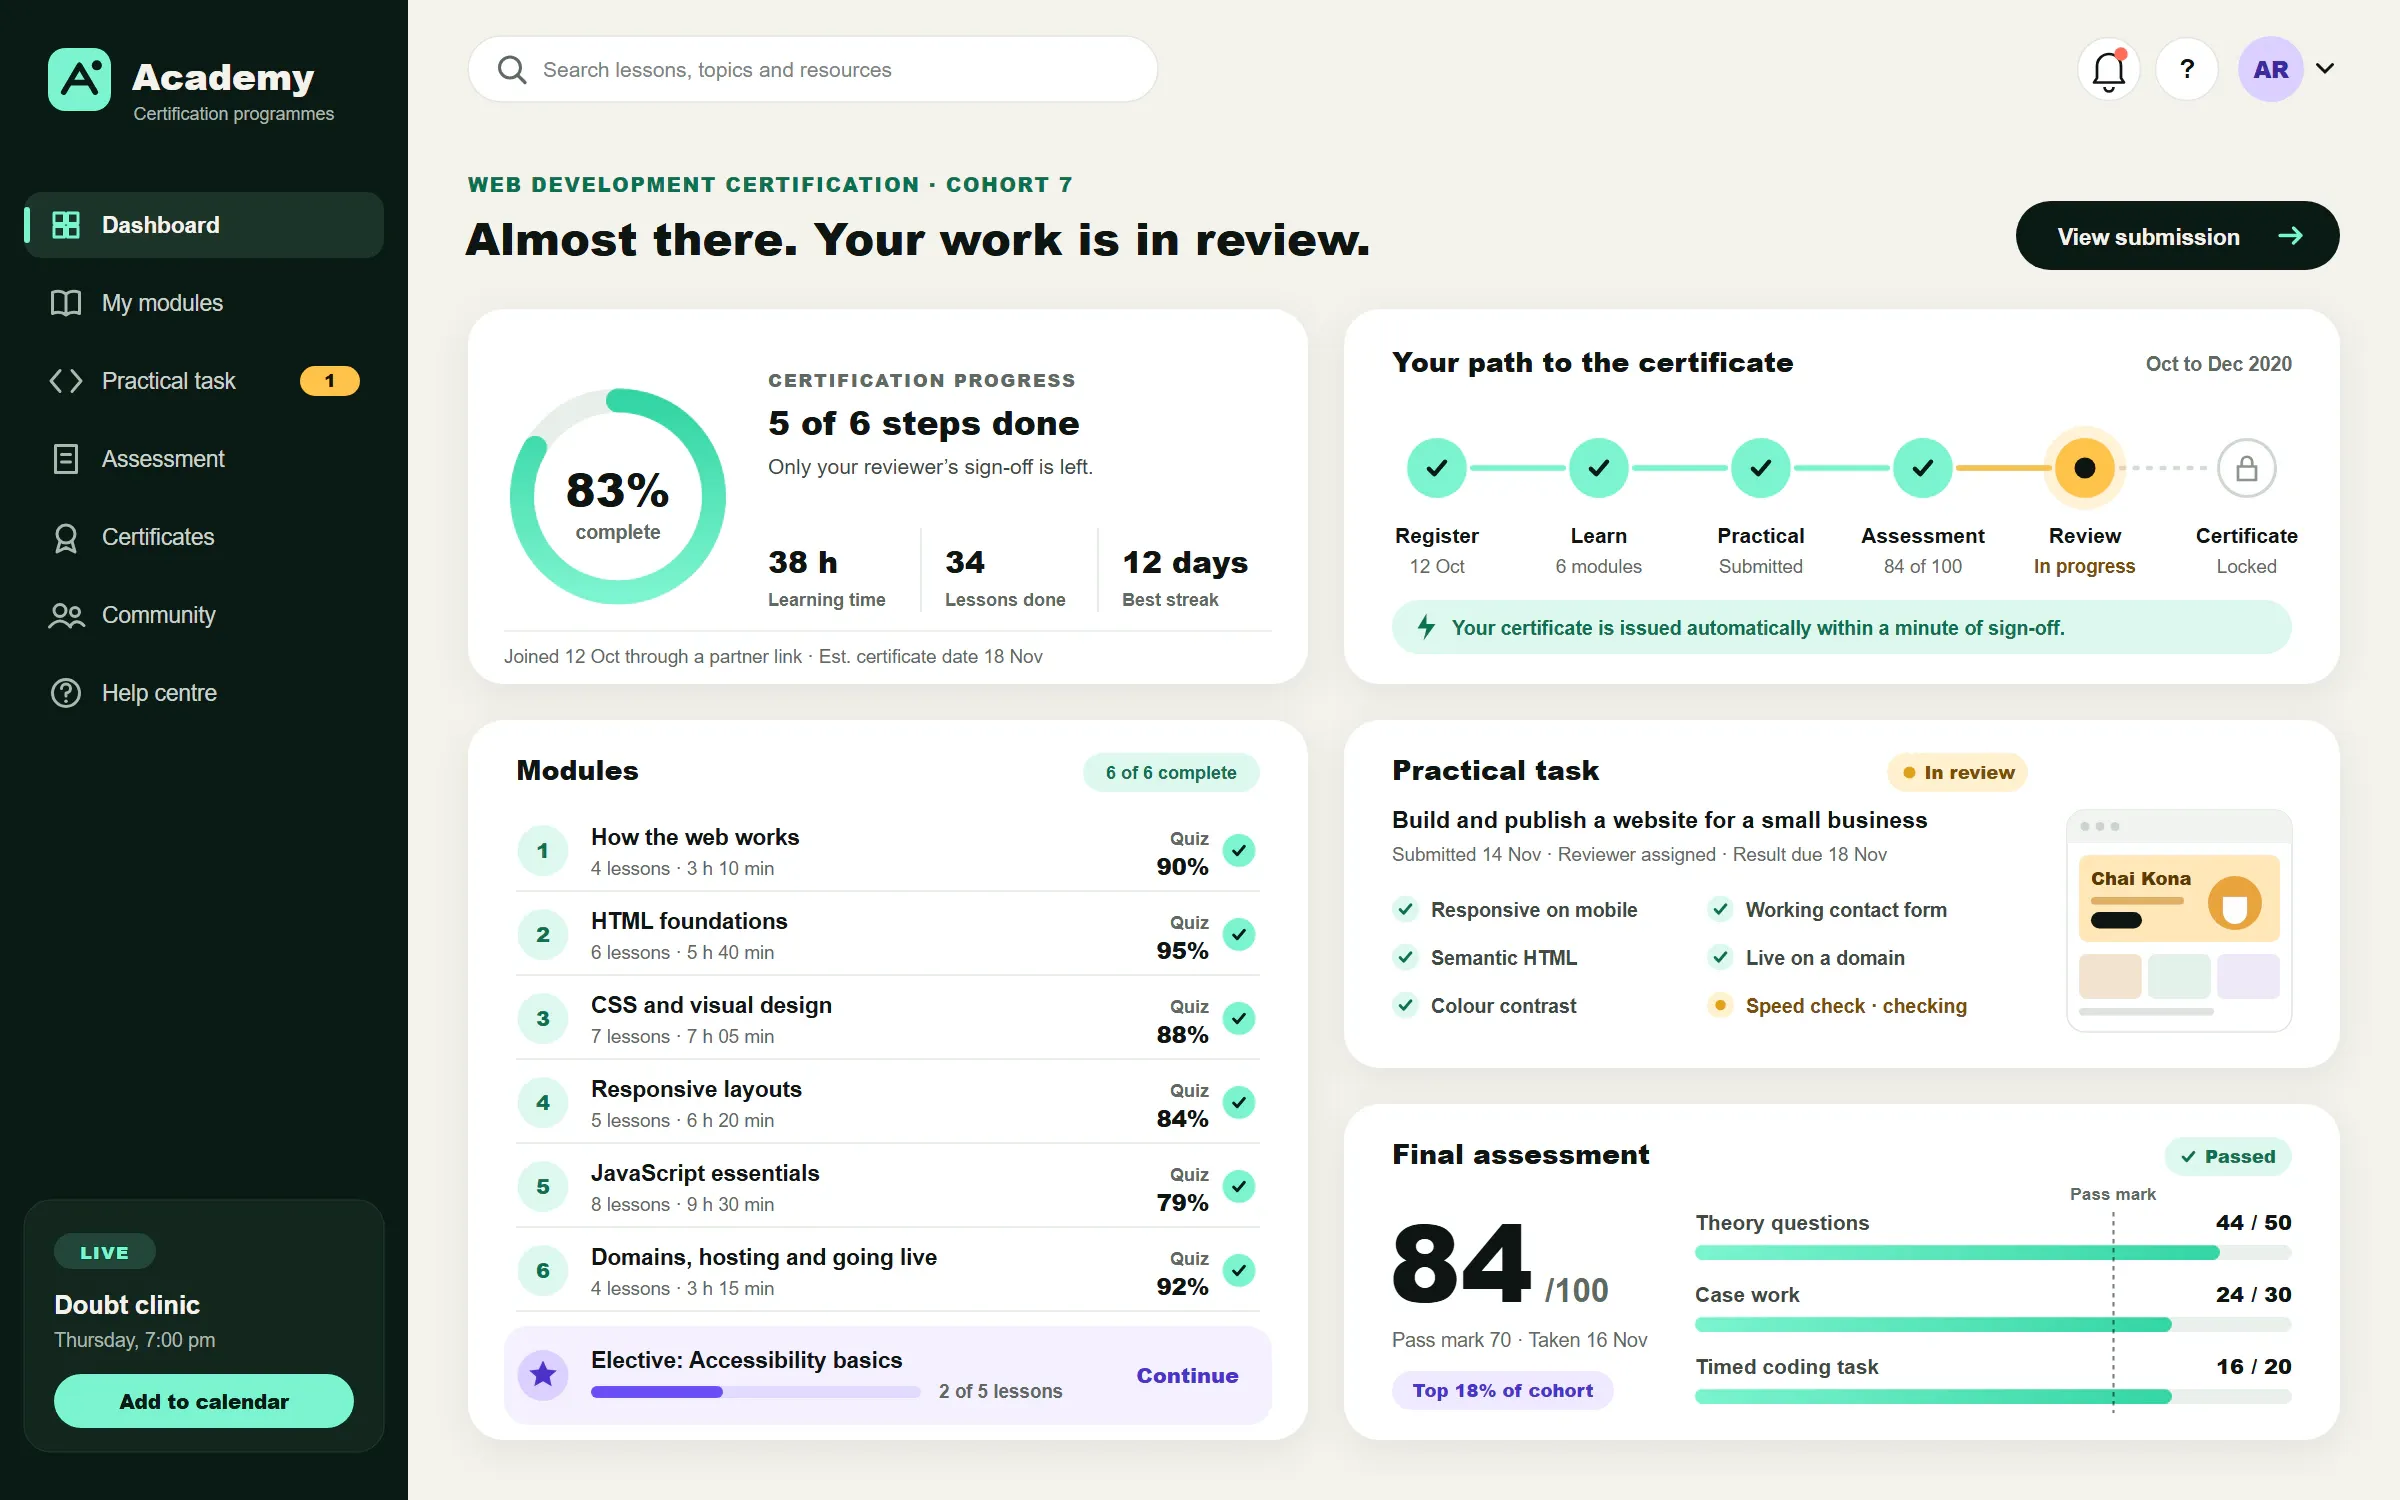Click the Register step checkmark
2400x1500 pixels.
click(x=1437, y=467)
